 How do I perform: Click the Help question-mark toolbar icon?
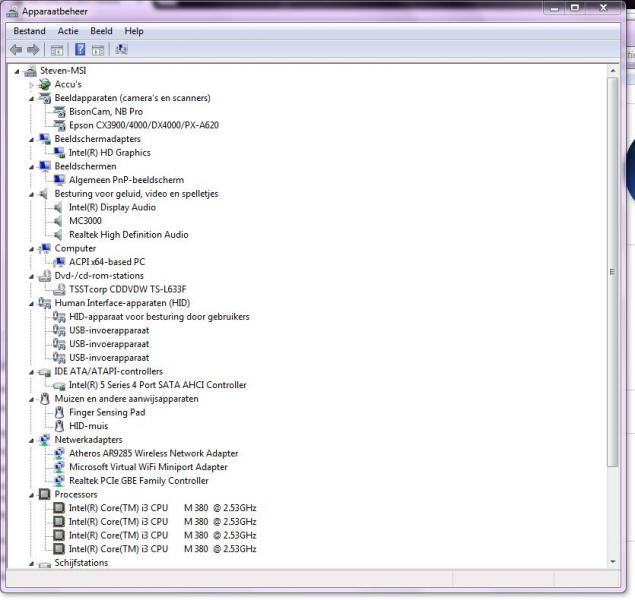pyautogui.click(x=80, y=49)
